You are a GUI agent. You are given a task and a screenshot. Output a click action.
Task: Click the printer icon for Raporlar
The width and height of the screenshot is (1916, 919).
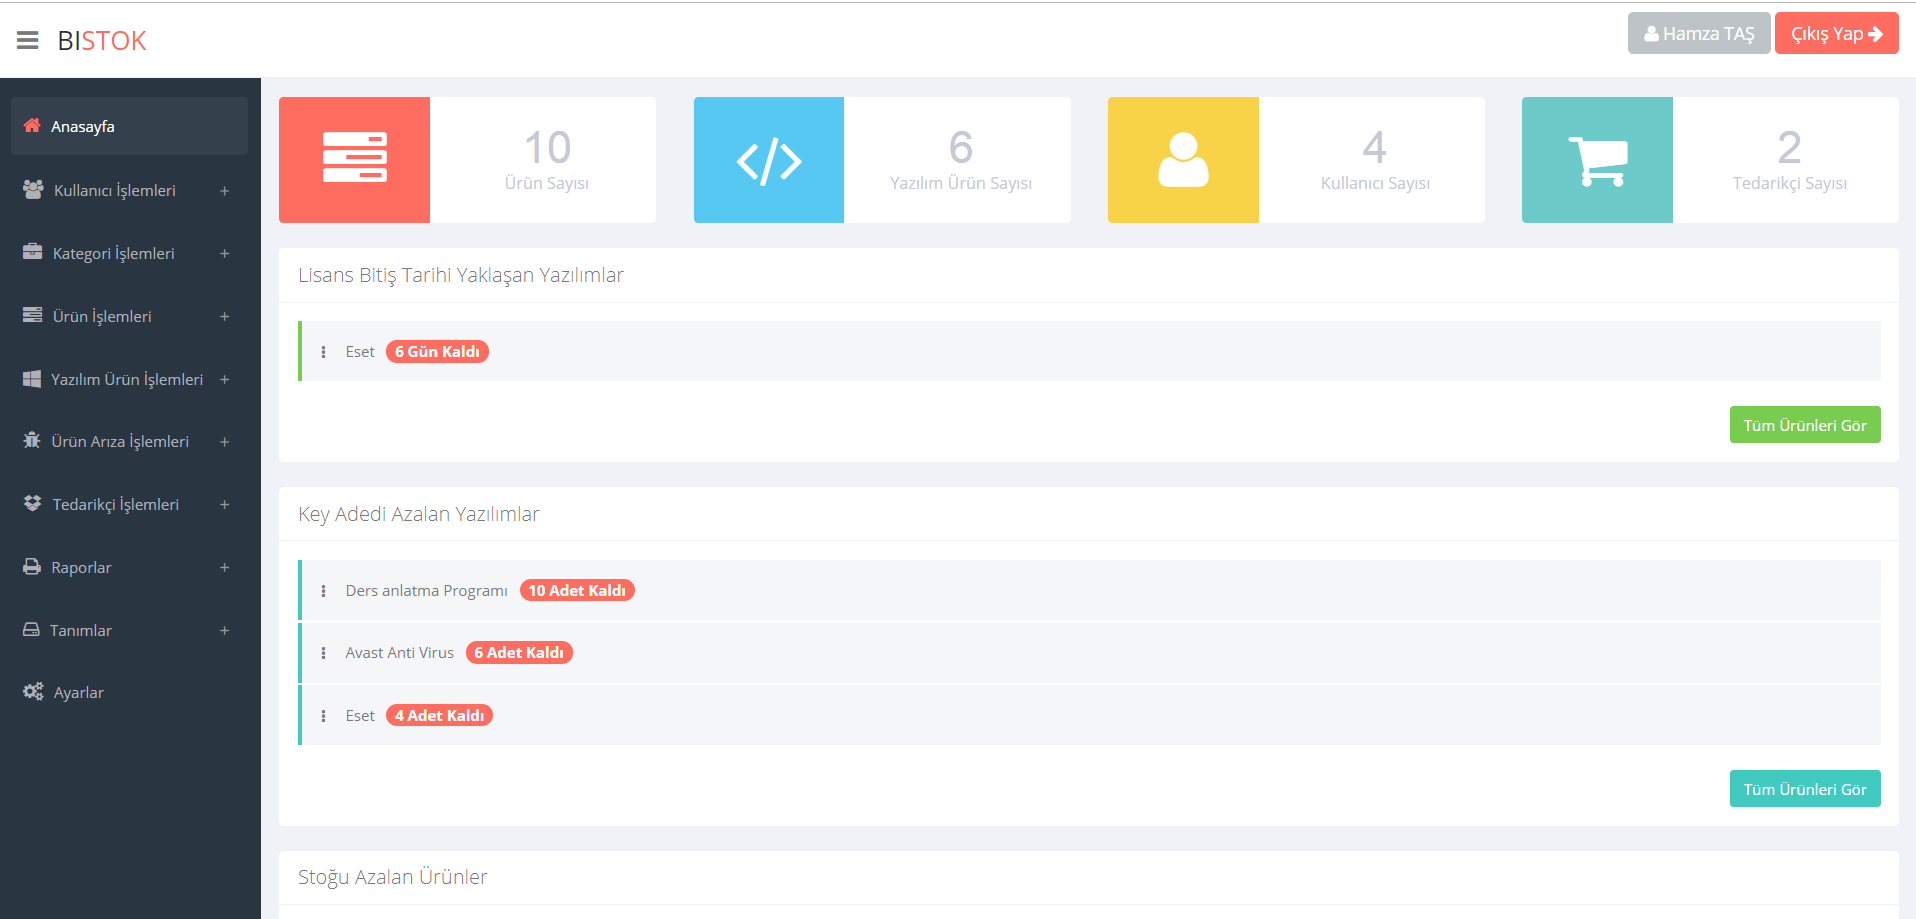coord(32,566)
